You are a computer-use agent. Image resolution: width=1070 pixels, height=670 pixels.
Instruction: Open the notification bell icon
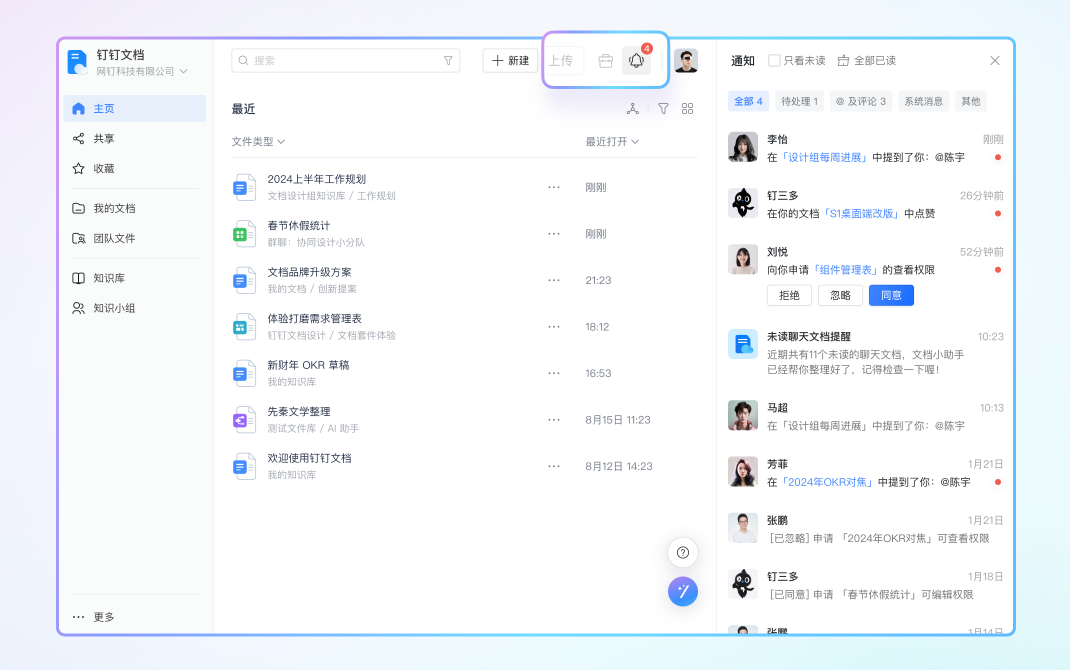coord(636,61)
